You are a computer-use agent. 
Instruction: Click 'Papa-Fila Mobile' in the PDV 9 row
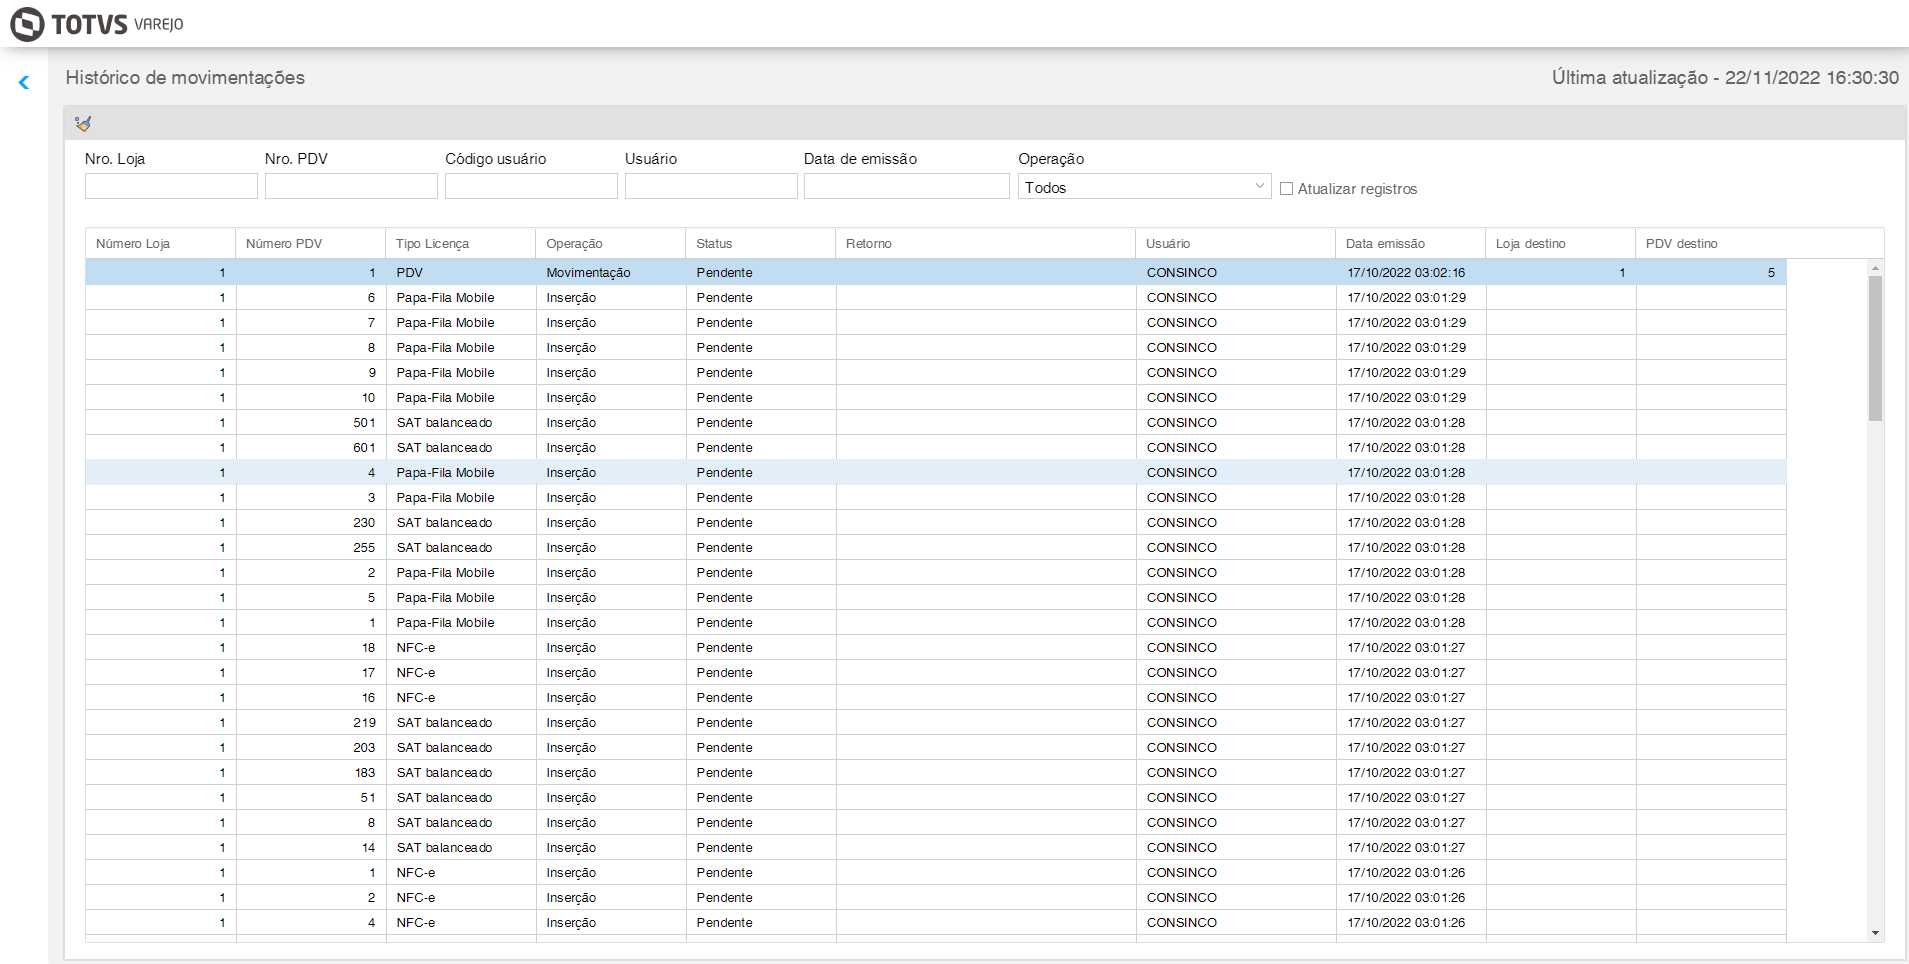click(445, 373)
